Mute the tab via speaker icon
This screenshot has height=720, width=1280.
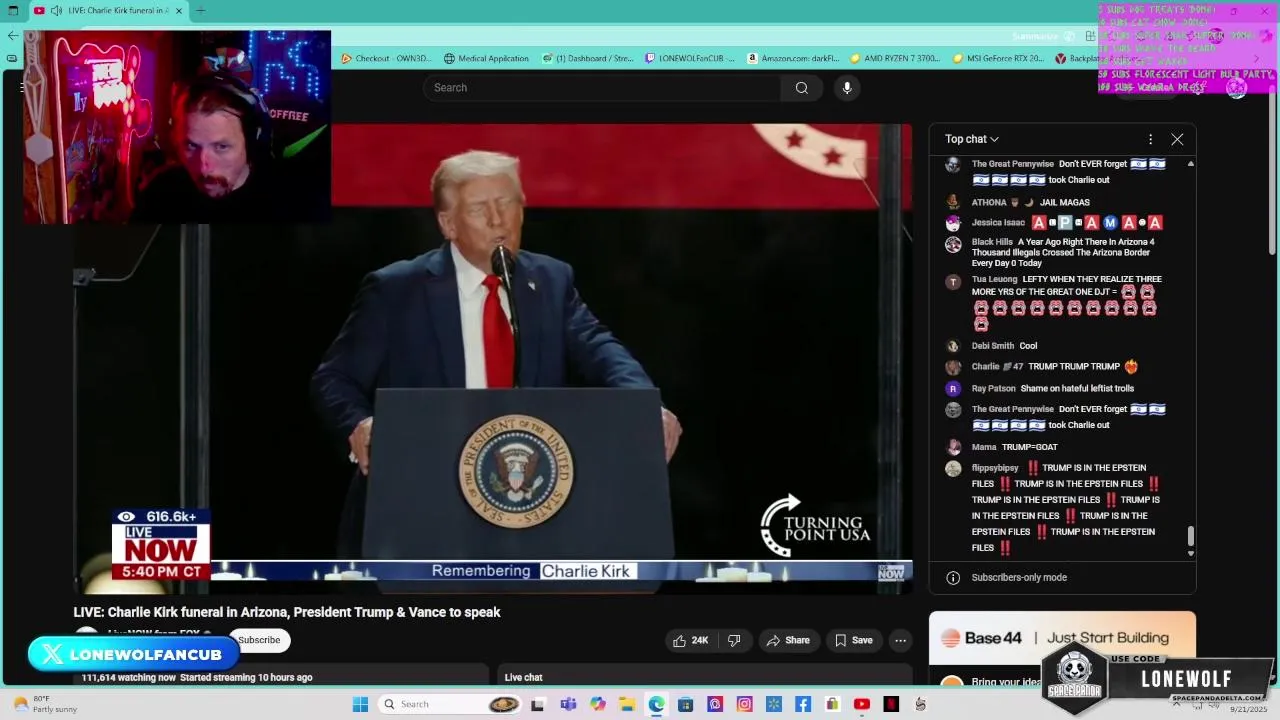click(x=56, y=10)
